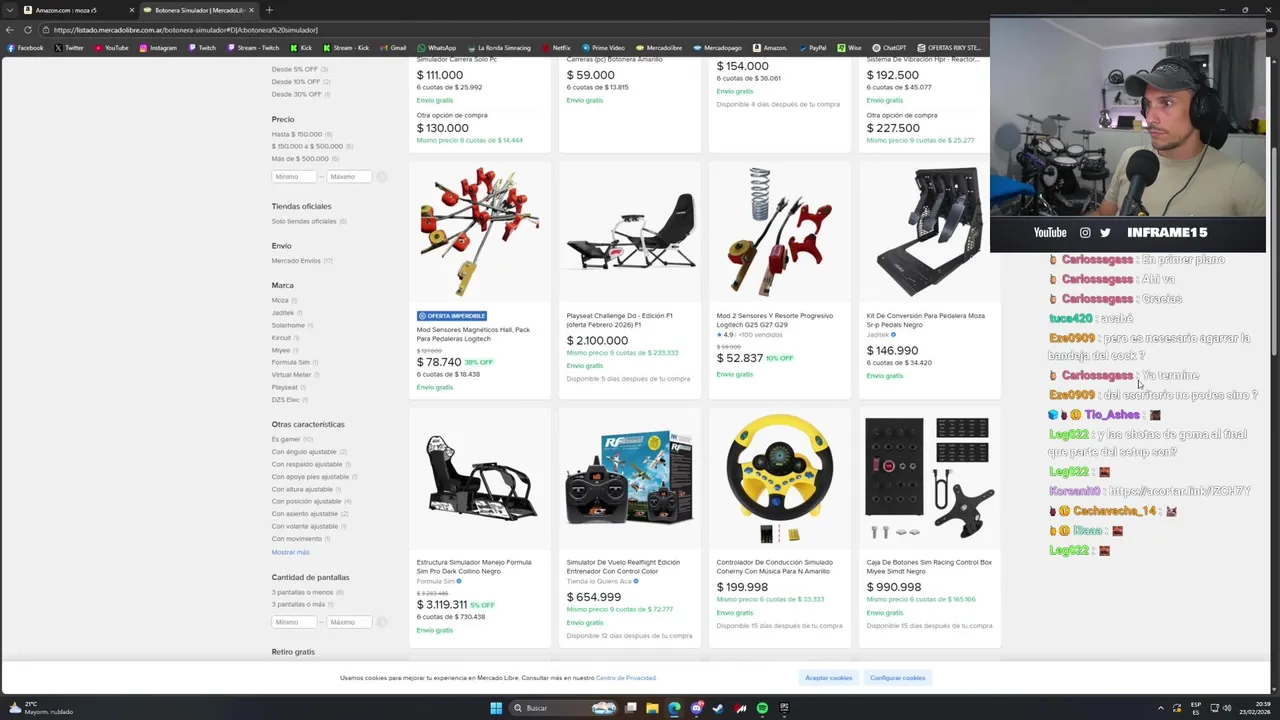Image resolution: width=1280 pixels, height=720 pixels.
Task: Apply price range with arrow button
Action: (382, 176)
